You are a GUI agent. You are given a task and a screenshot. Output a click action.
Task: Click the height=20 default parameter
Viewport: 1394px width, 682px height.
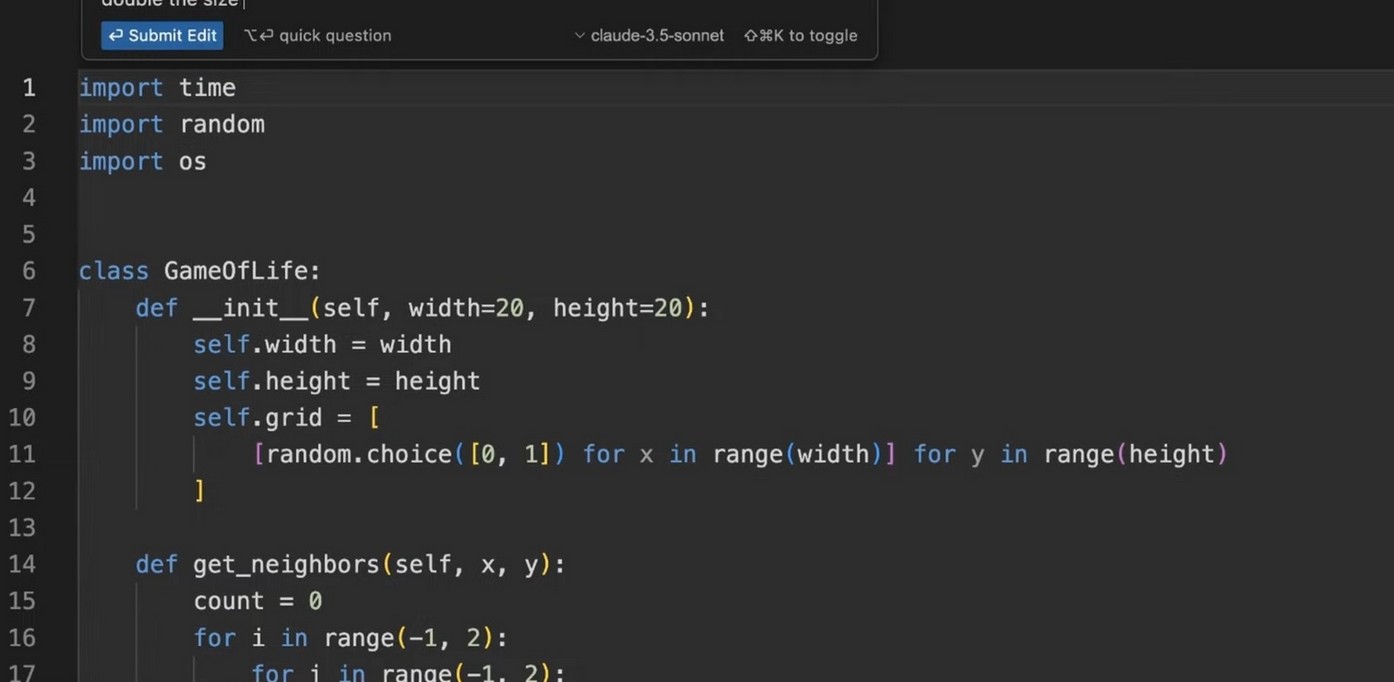tap(617, 308)
